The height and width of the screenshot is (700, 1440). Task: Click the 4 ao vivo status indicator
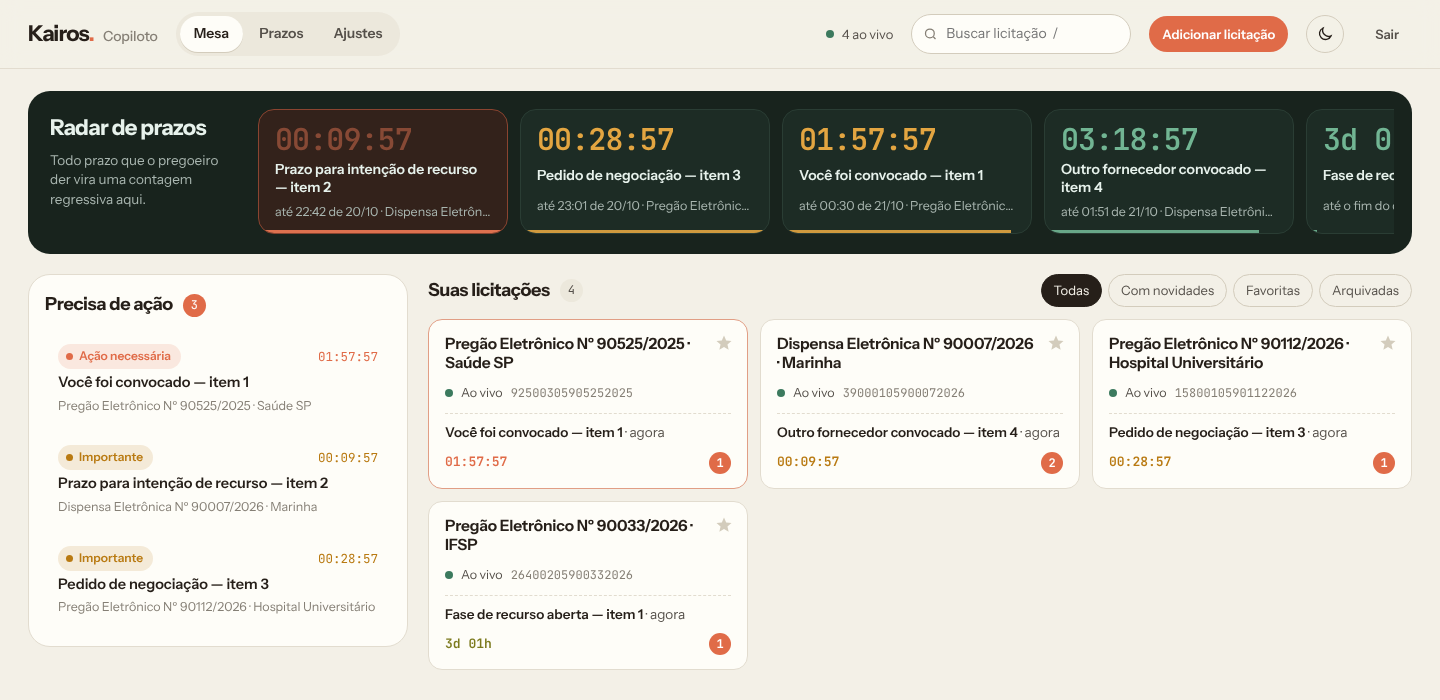tap(860, 34)
